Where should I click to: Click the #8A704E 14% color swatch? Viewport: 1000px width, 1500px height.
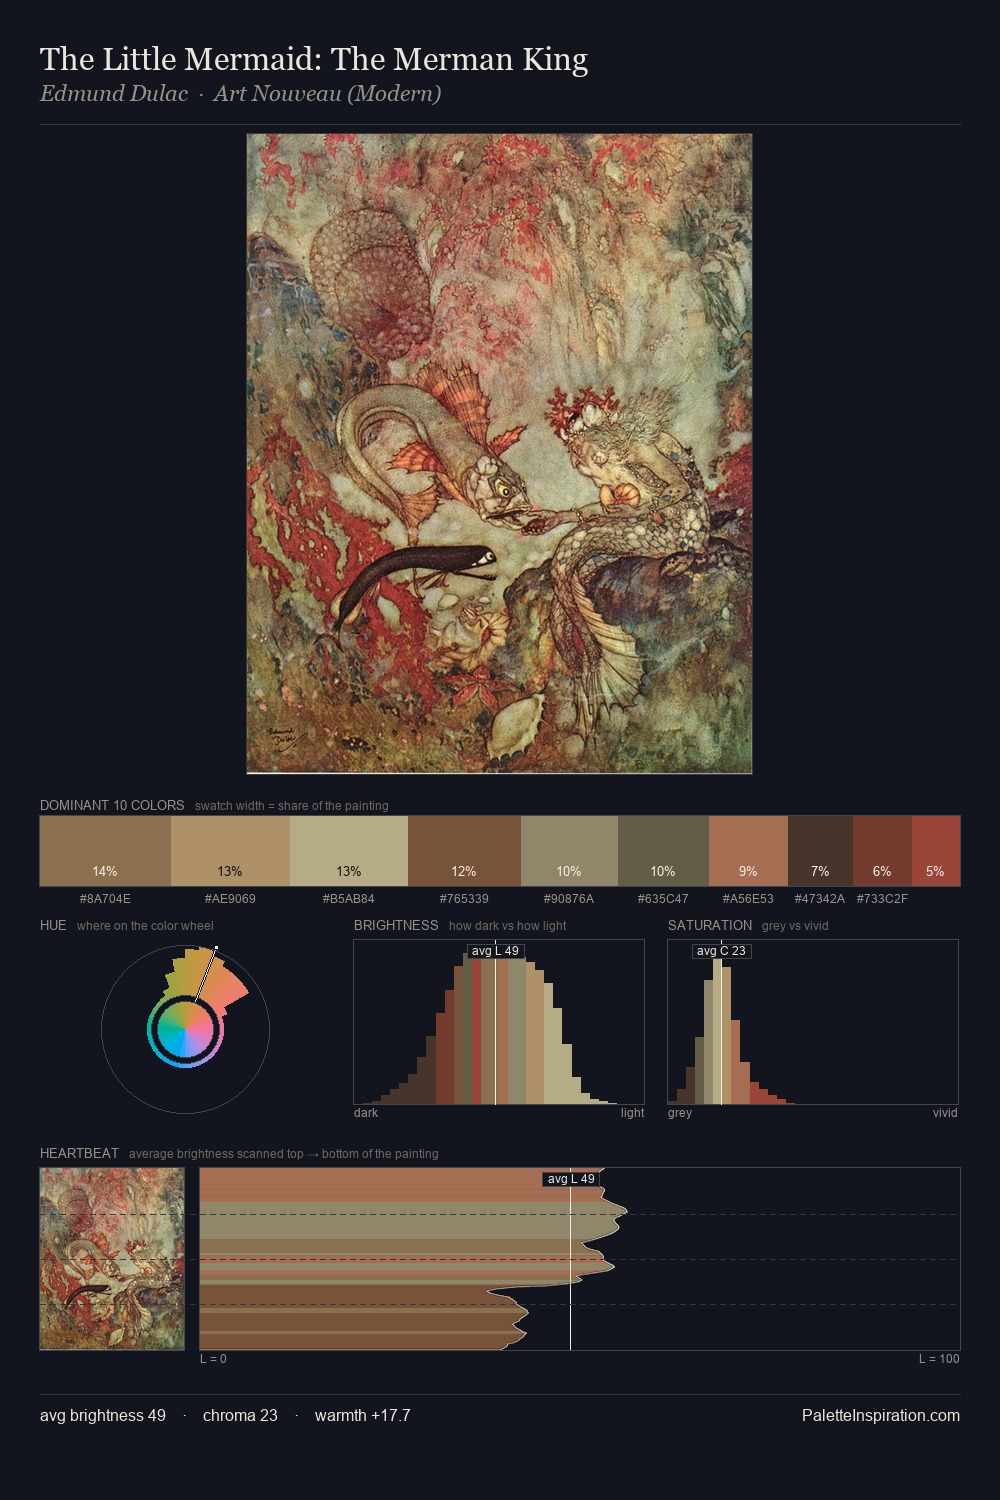click(105, 851)
